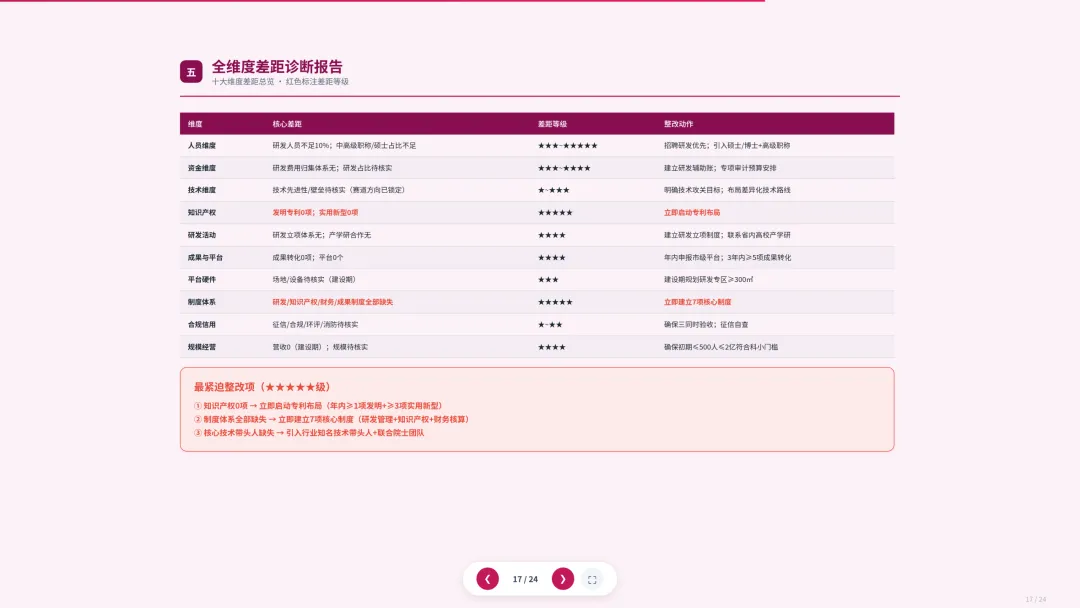Click the slide progress bar at the top

(382, 1)
